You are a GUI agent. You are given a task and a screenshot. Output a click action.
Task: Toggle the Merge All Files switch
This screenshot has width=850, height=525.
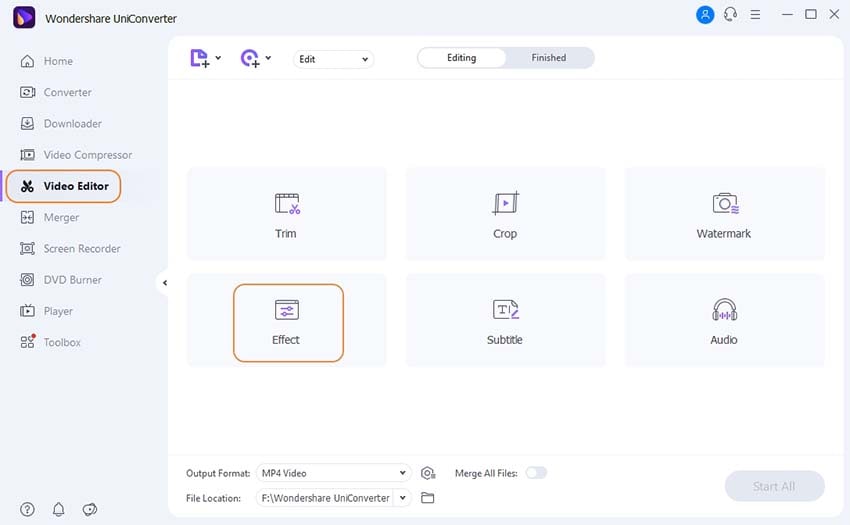[x=536, y=473]
